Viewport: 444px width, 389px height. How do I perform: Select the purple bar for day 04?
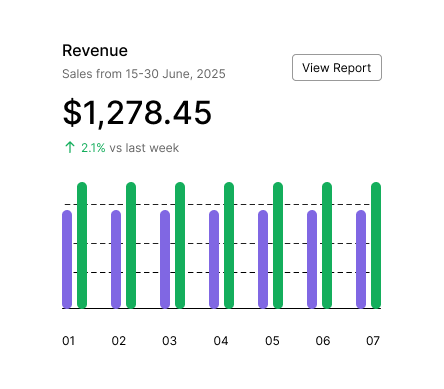[x=214, y=259]
